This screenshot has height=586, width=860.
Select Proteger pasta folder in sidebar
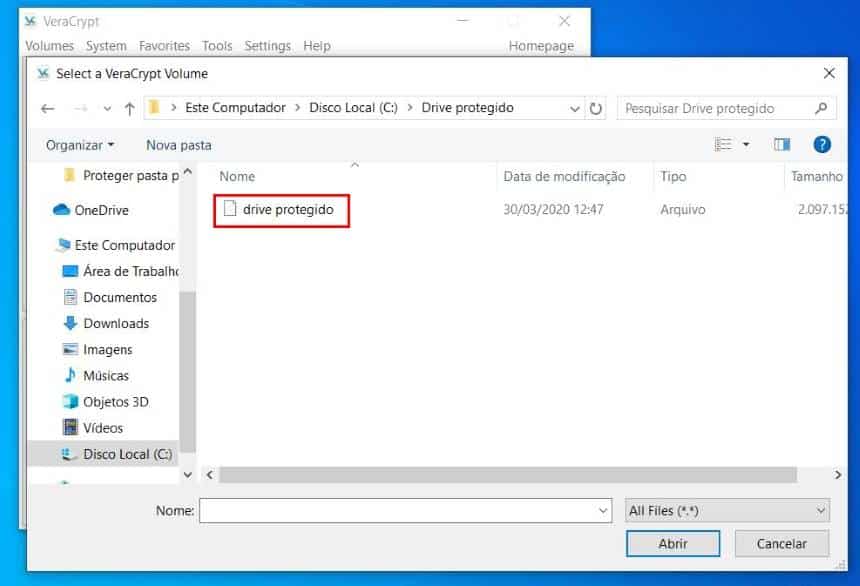(x=121, y=176)
